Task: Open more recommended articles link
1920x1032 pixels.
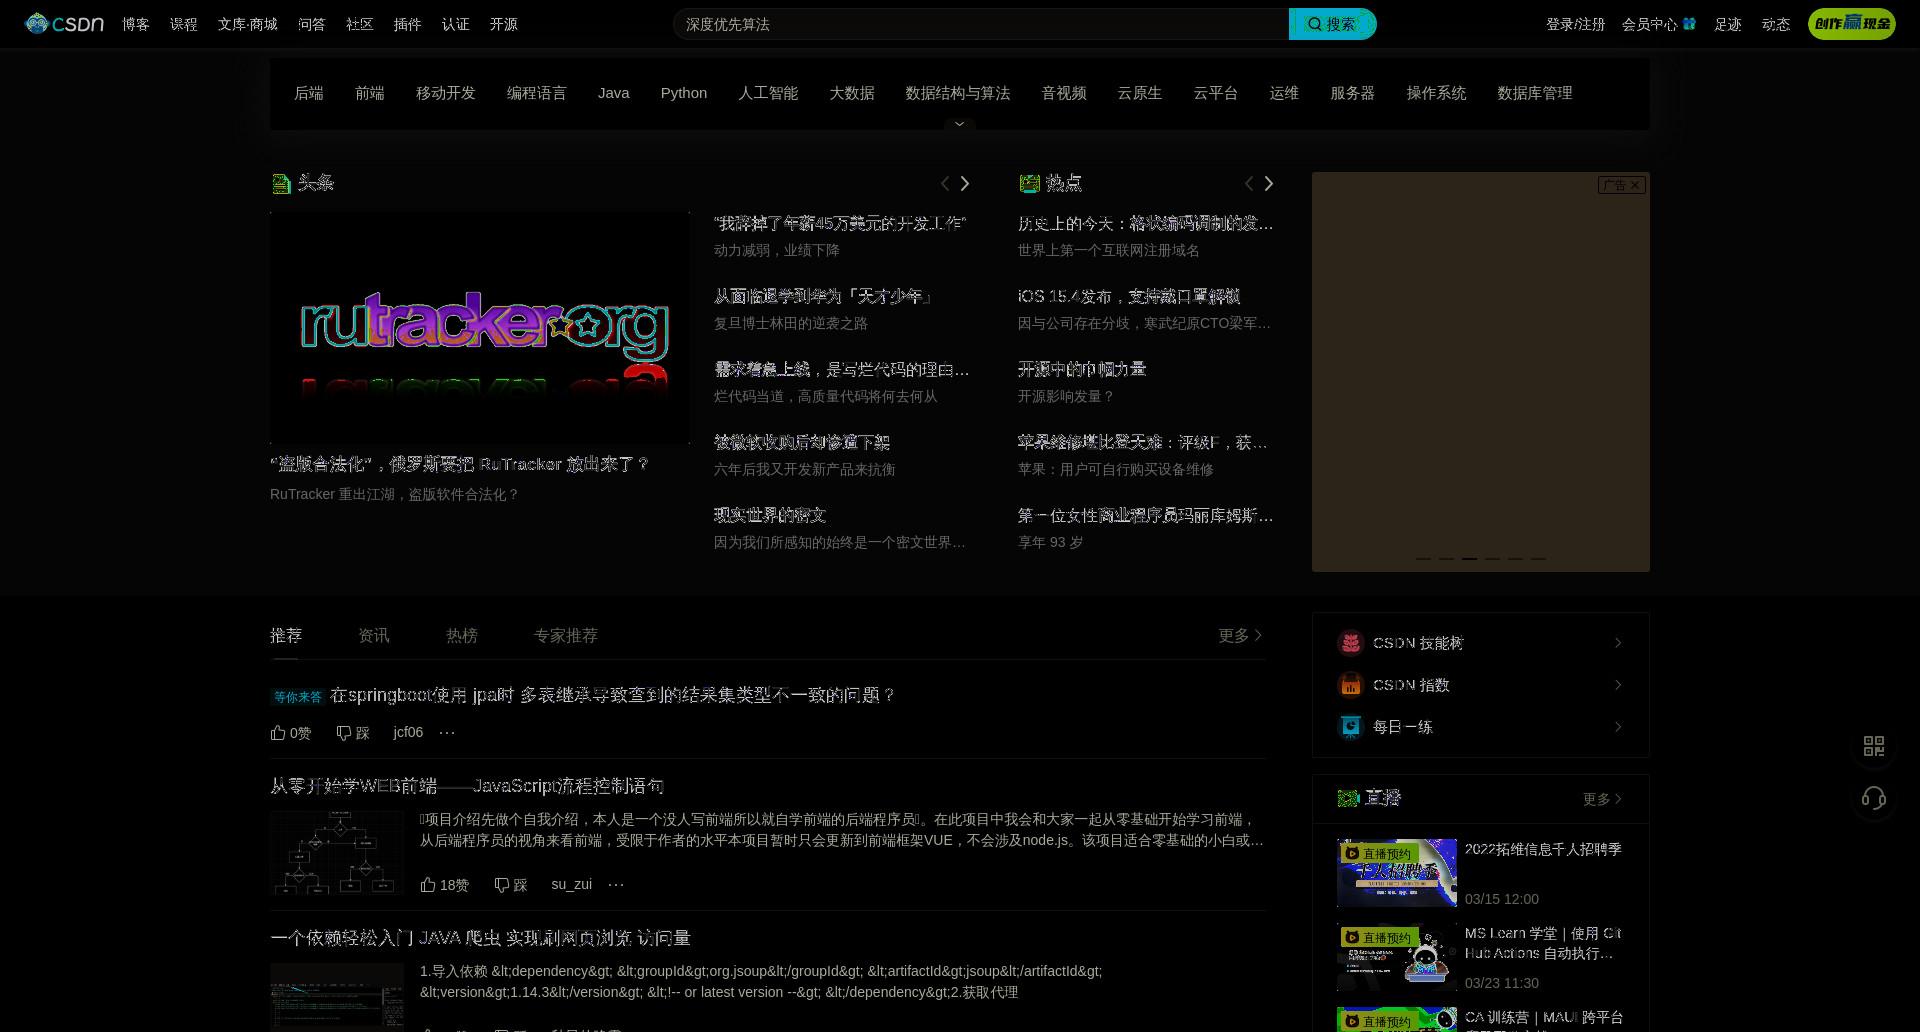Action: 1241,635
